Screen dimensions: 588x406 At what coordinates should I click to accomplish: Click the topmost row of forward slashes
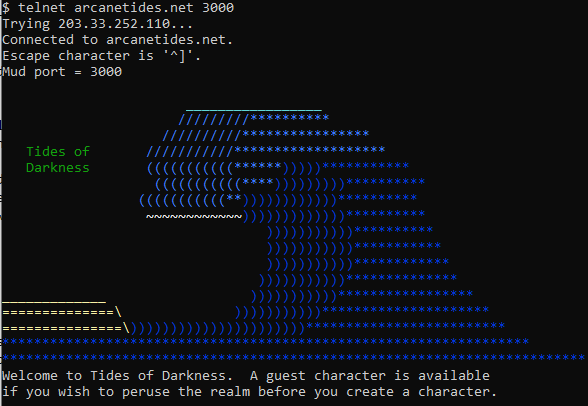click(214, 120)
